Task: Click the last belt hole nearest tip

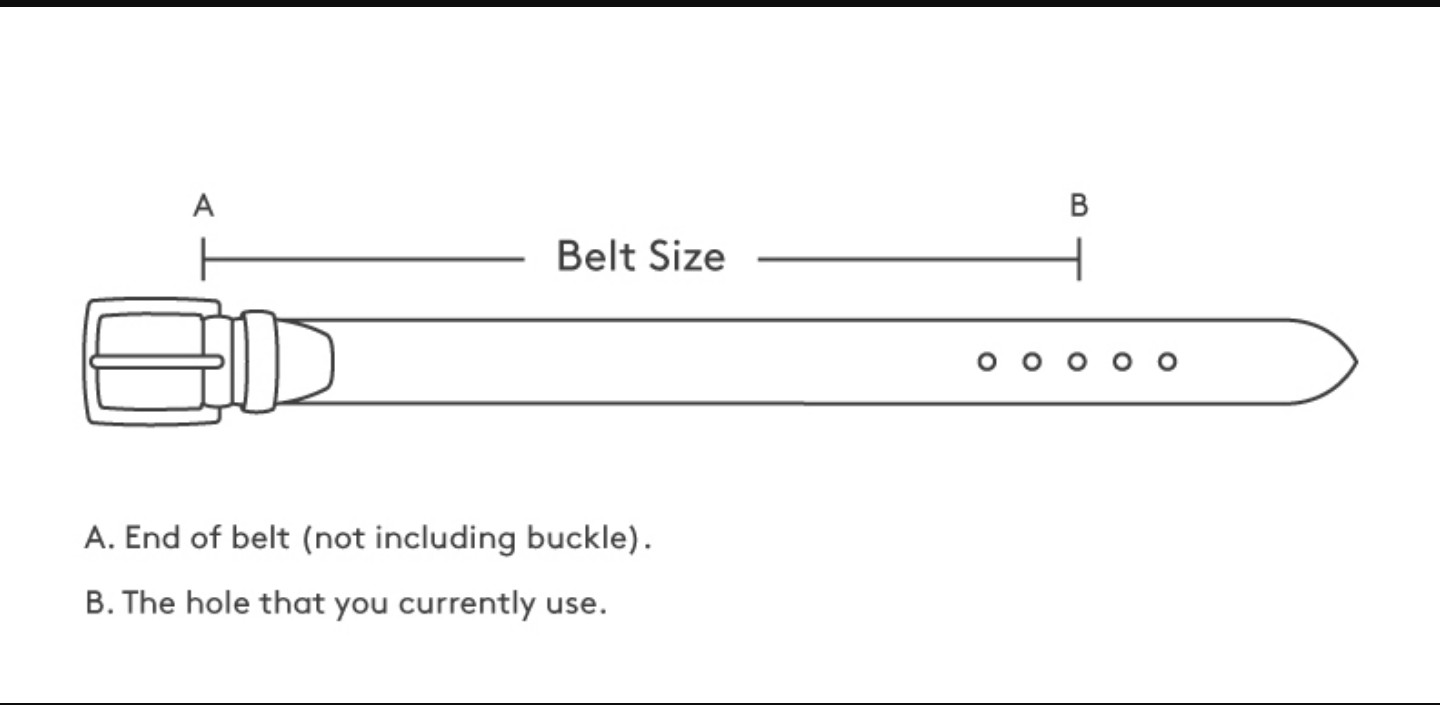Action: 1167,361
